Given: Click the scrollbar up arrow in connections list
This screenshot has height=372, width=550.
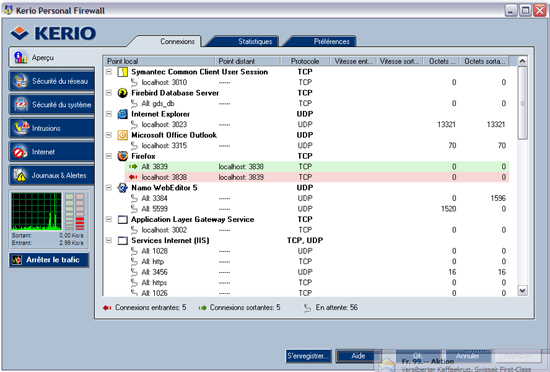Looking at the screenshot, I should click(522, 61).
